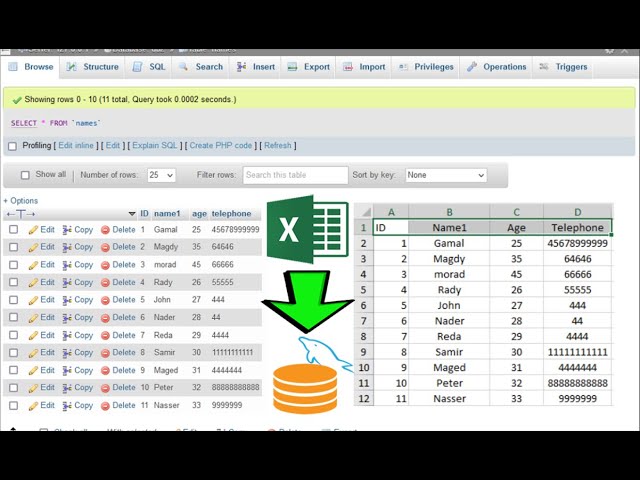Screen dimensions: 640x480
Task: Open the Export tab
Action: 309,67
